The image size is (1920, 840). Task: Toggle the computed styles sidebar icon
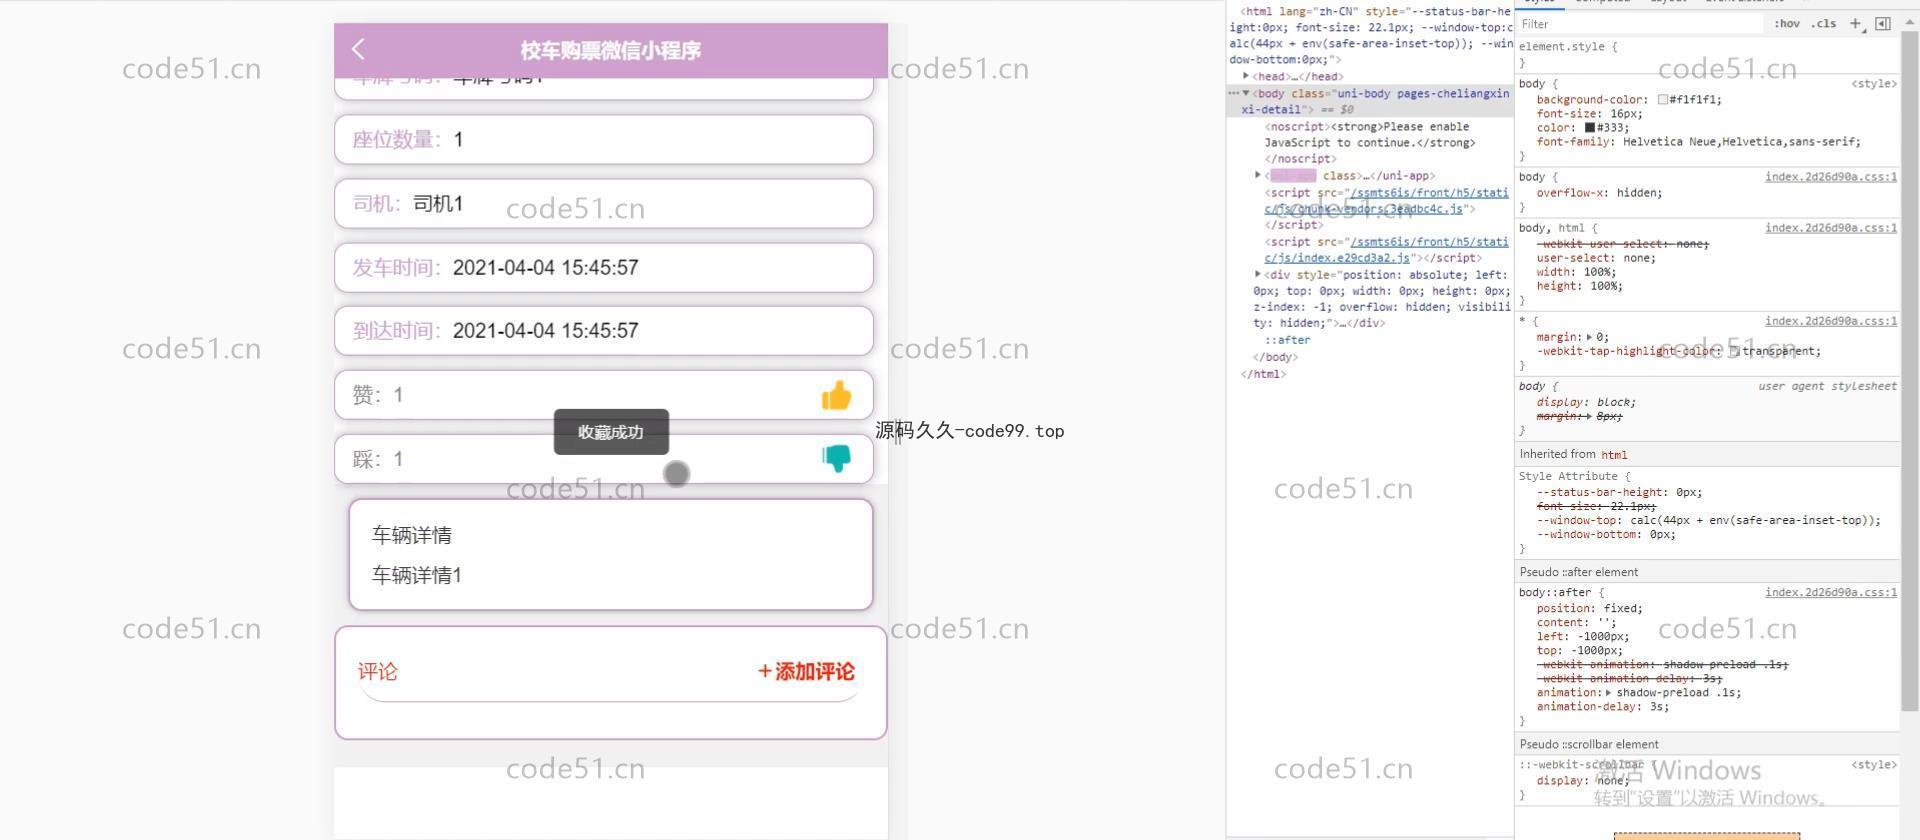point(1883,24)
